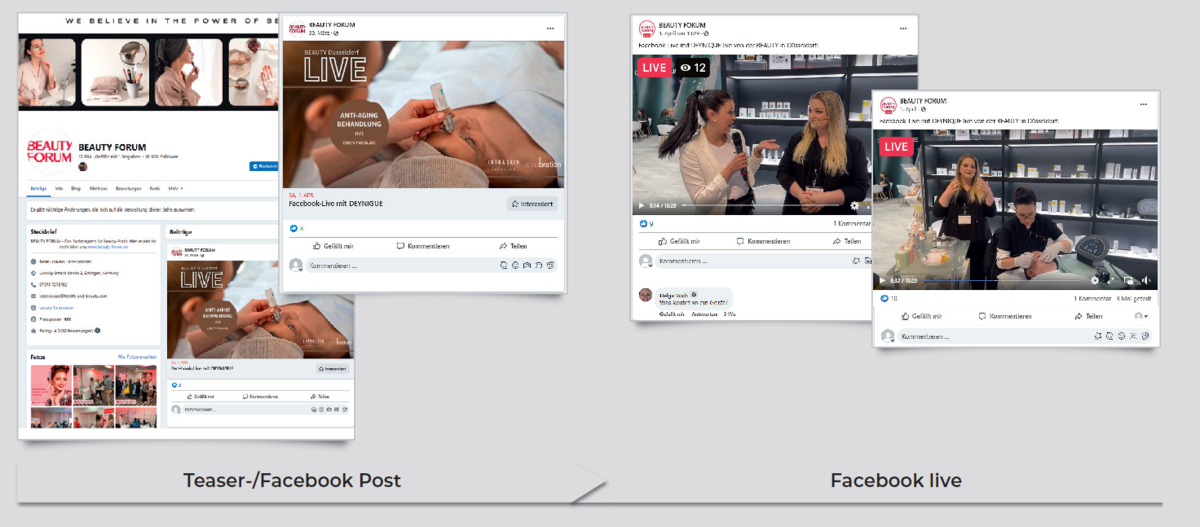The height and width of the screenshot is (527, 1200).
Task: Click Gefällt mir on the small page timeline post
Action: [x=203, y=396]
